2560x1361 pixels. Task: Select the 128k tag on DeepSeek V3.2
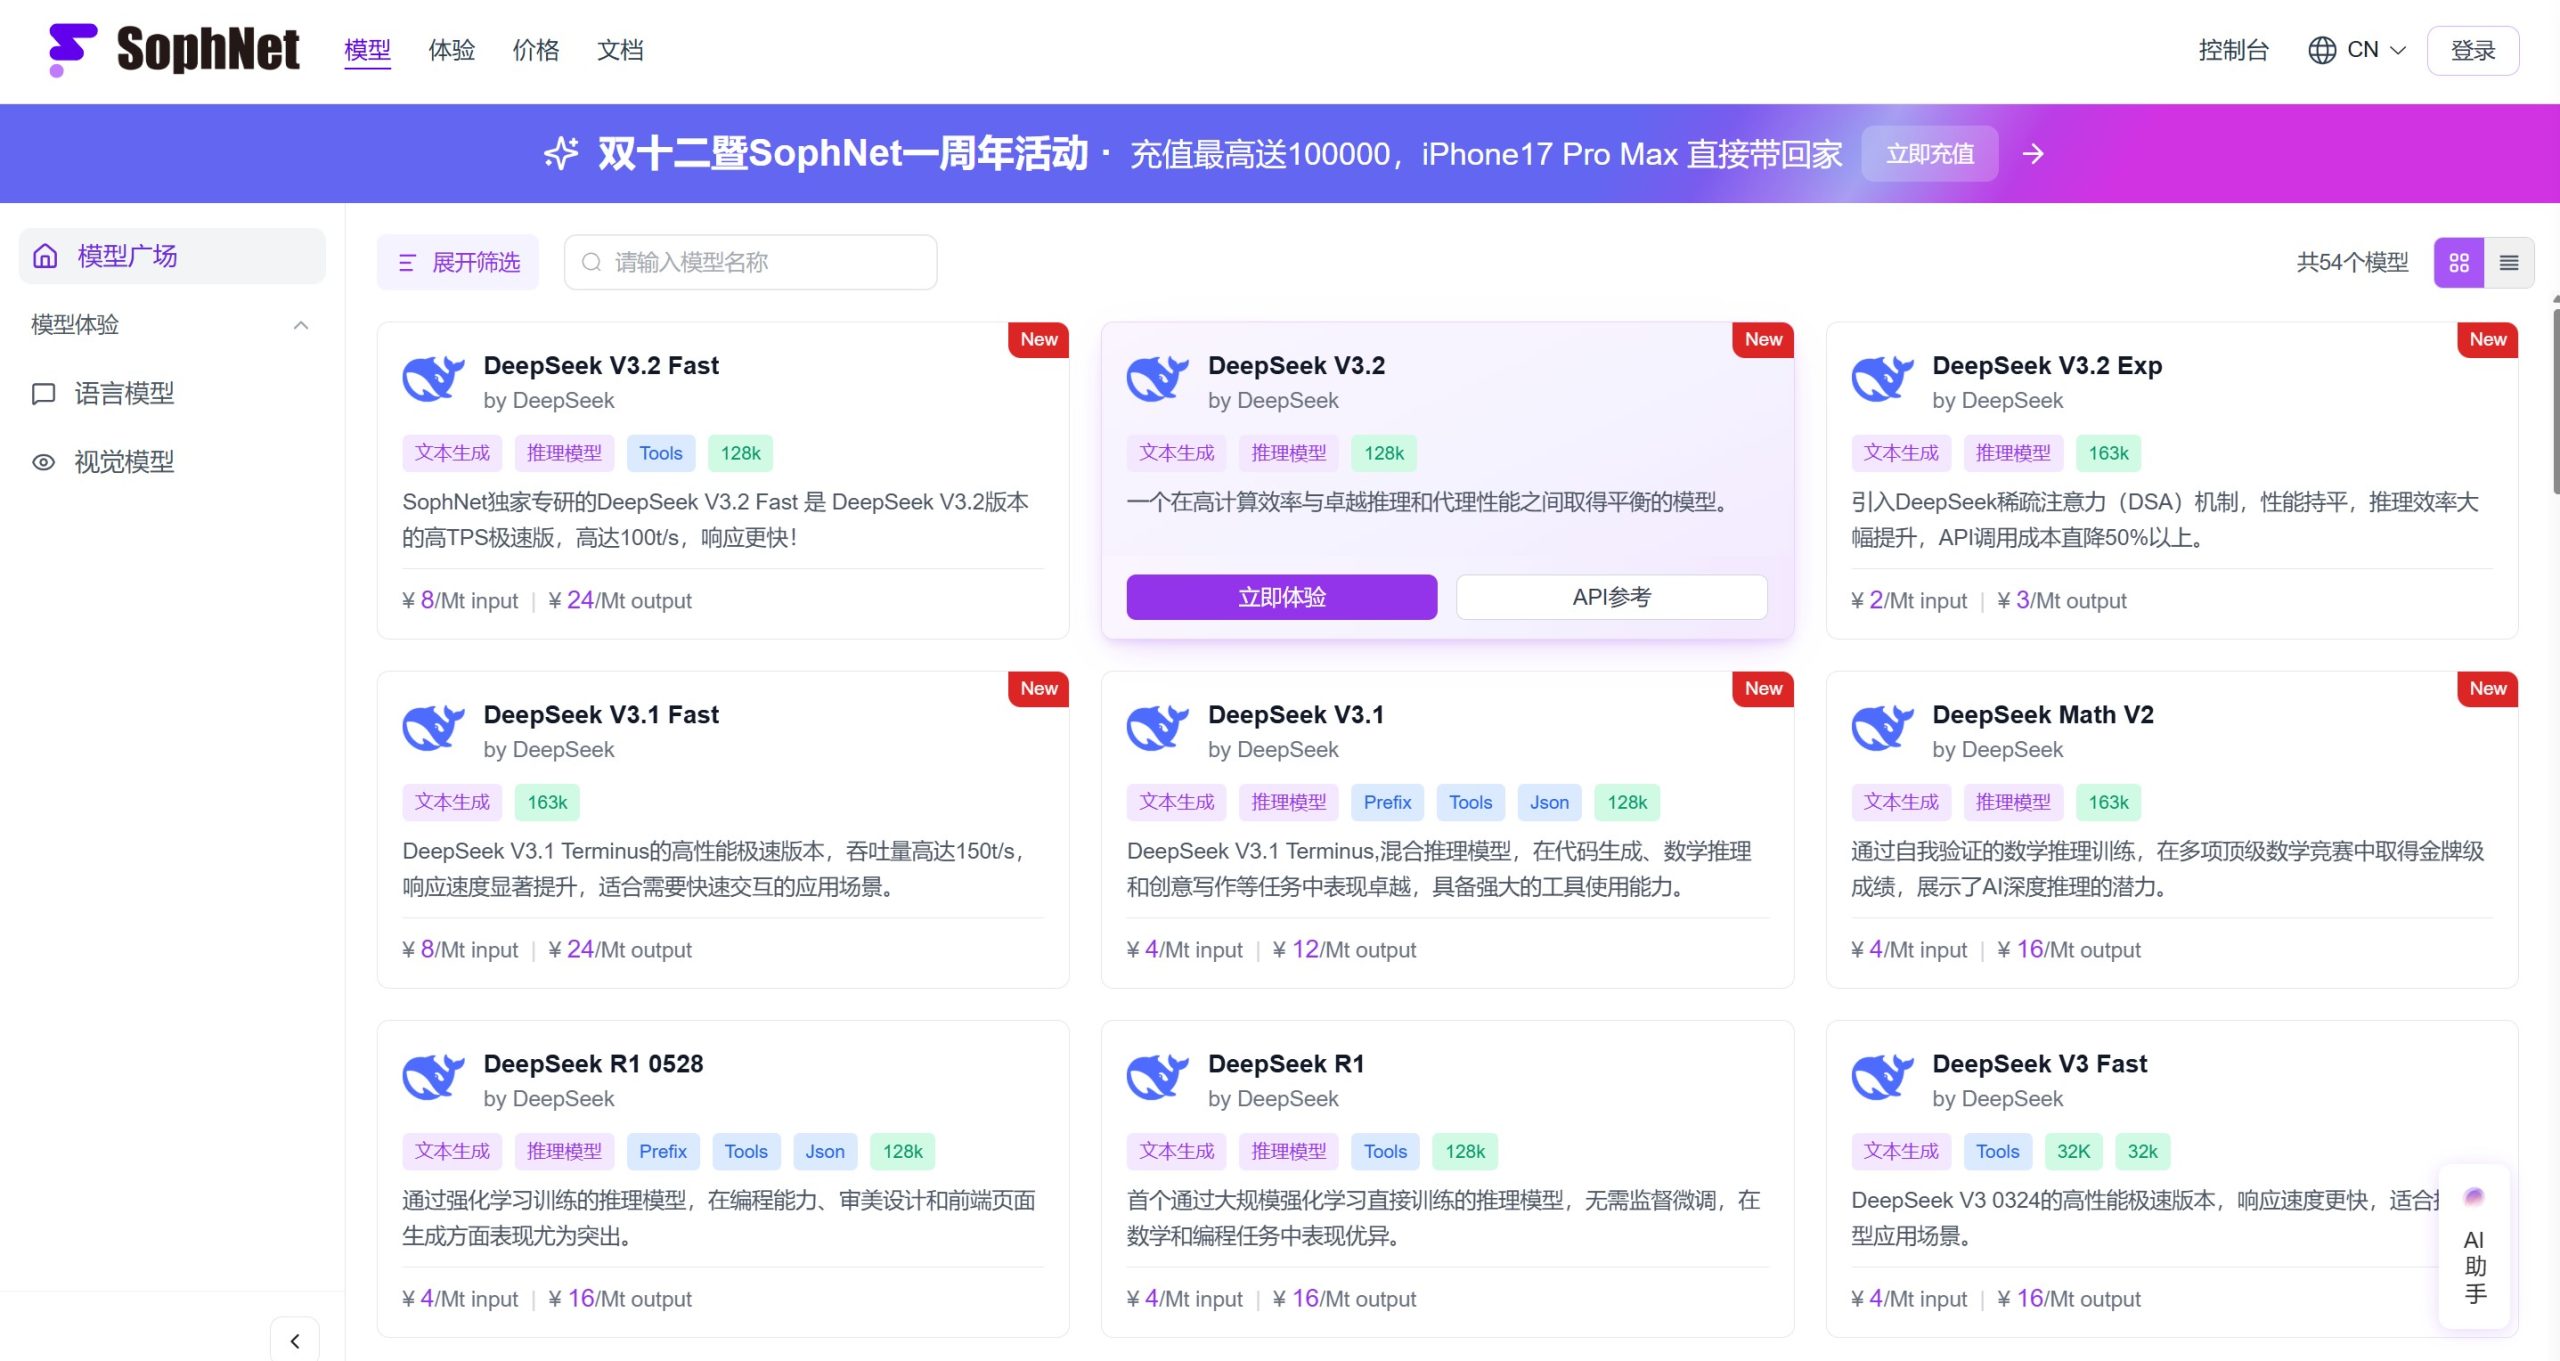(1384, 452)
